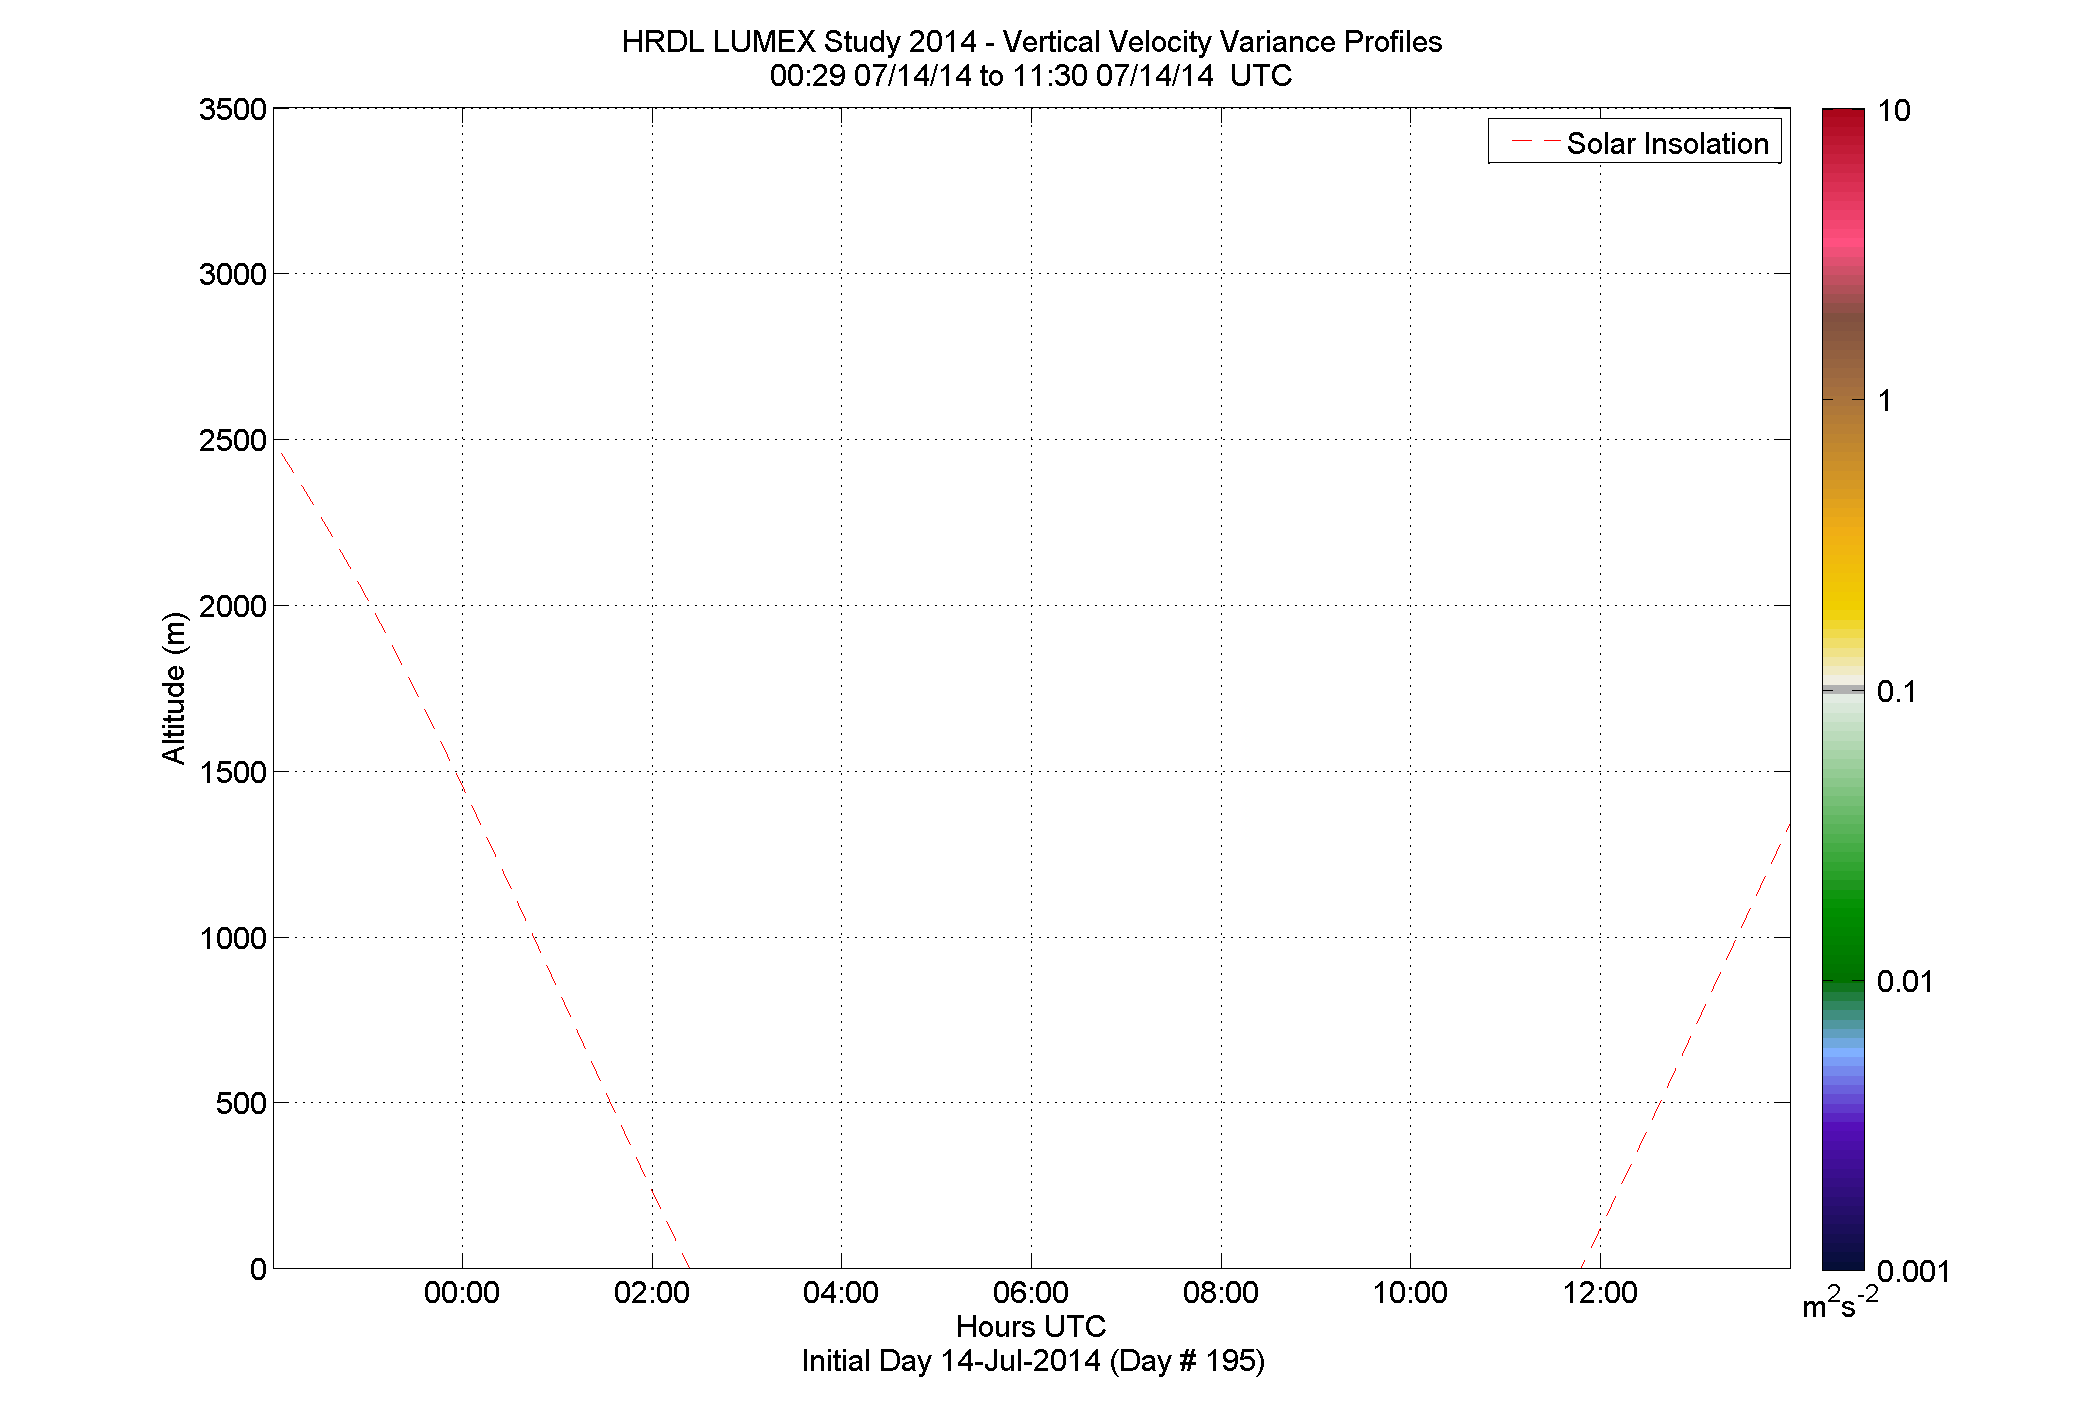This screenshot has height=1425, width=2098.
Task: Click the 'Initial Day 14-Jul-2014' caption
Action: (951, 1361)
